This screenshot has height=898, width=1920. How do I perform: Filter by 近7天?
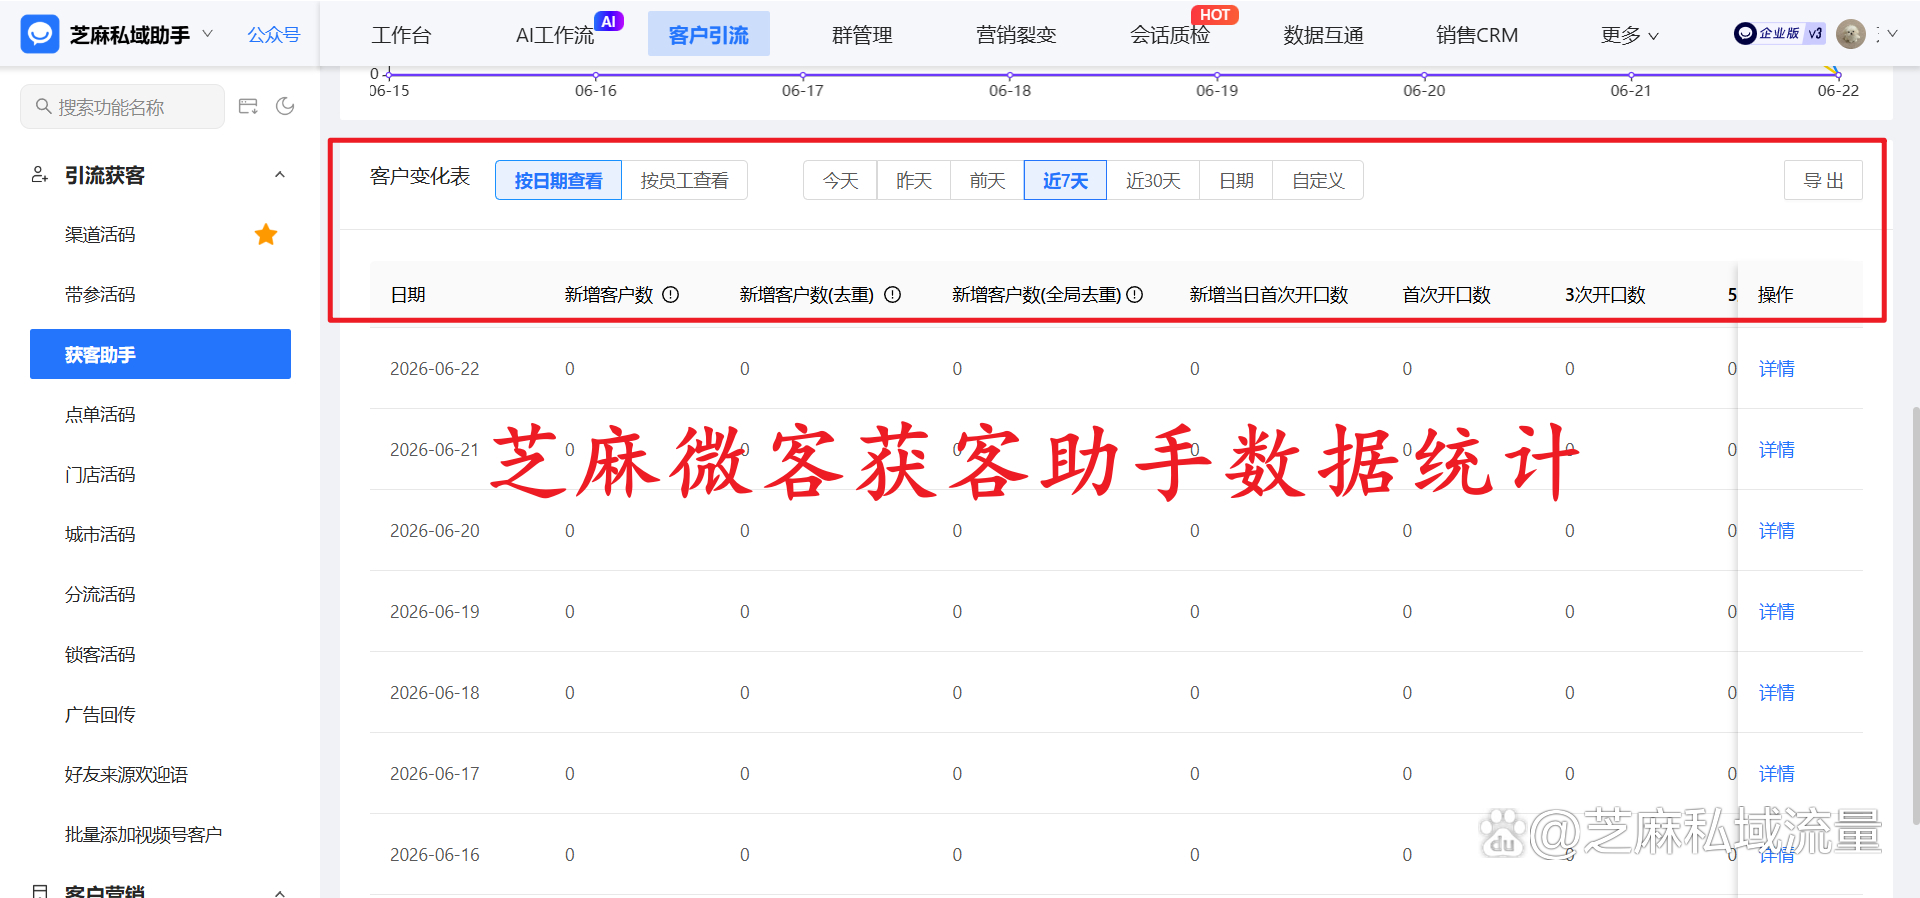1065,180
